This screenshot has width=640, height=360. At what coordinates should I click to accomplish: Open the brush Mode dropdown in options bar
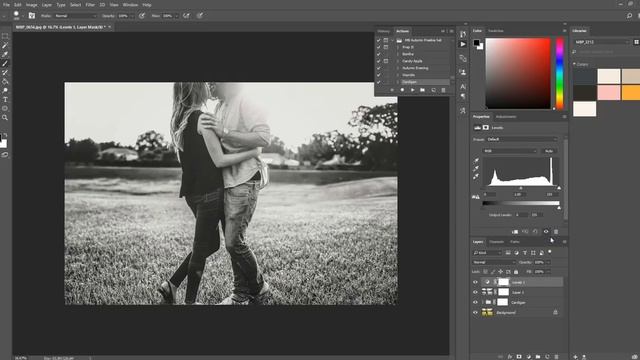[x=76, y=16]
